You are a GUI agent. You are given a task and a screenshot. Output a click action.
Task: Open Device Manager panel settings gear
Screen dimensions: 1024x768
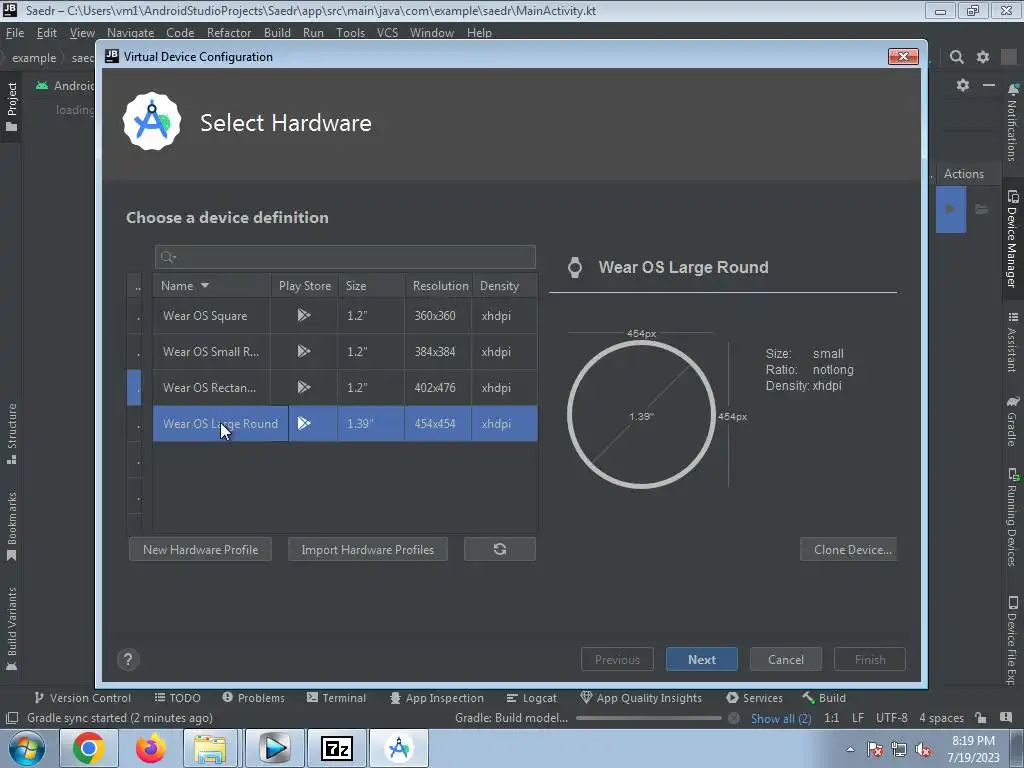click(963, 85)
